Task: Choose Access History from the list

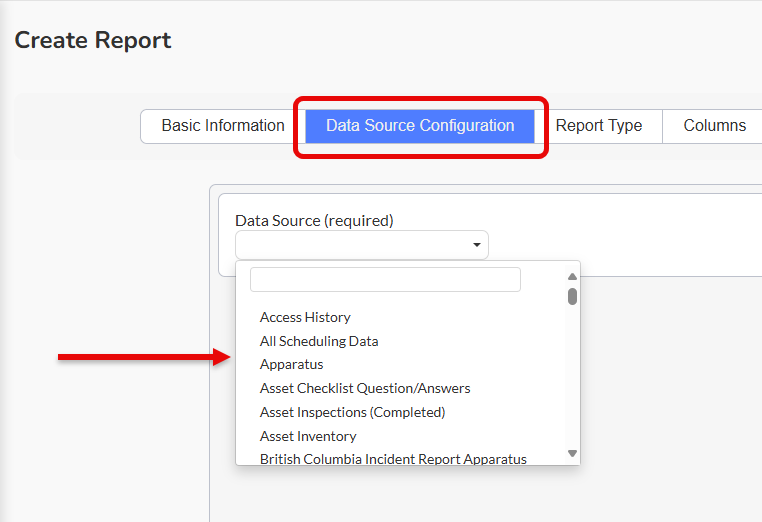Action: 305,317
